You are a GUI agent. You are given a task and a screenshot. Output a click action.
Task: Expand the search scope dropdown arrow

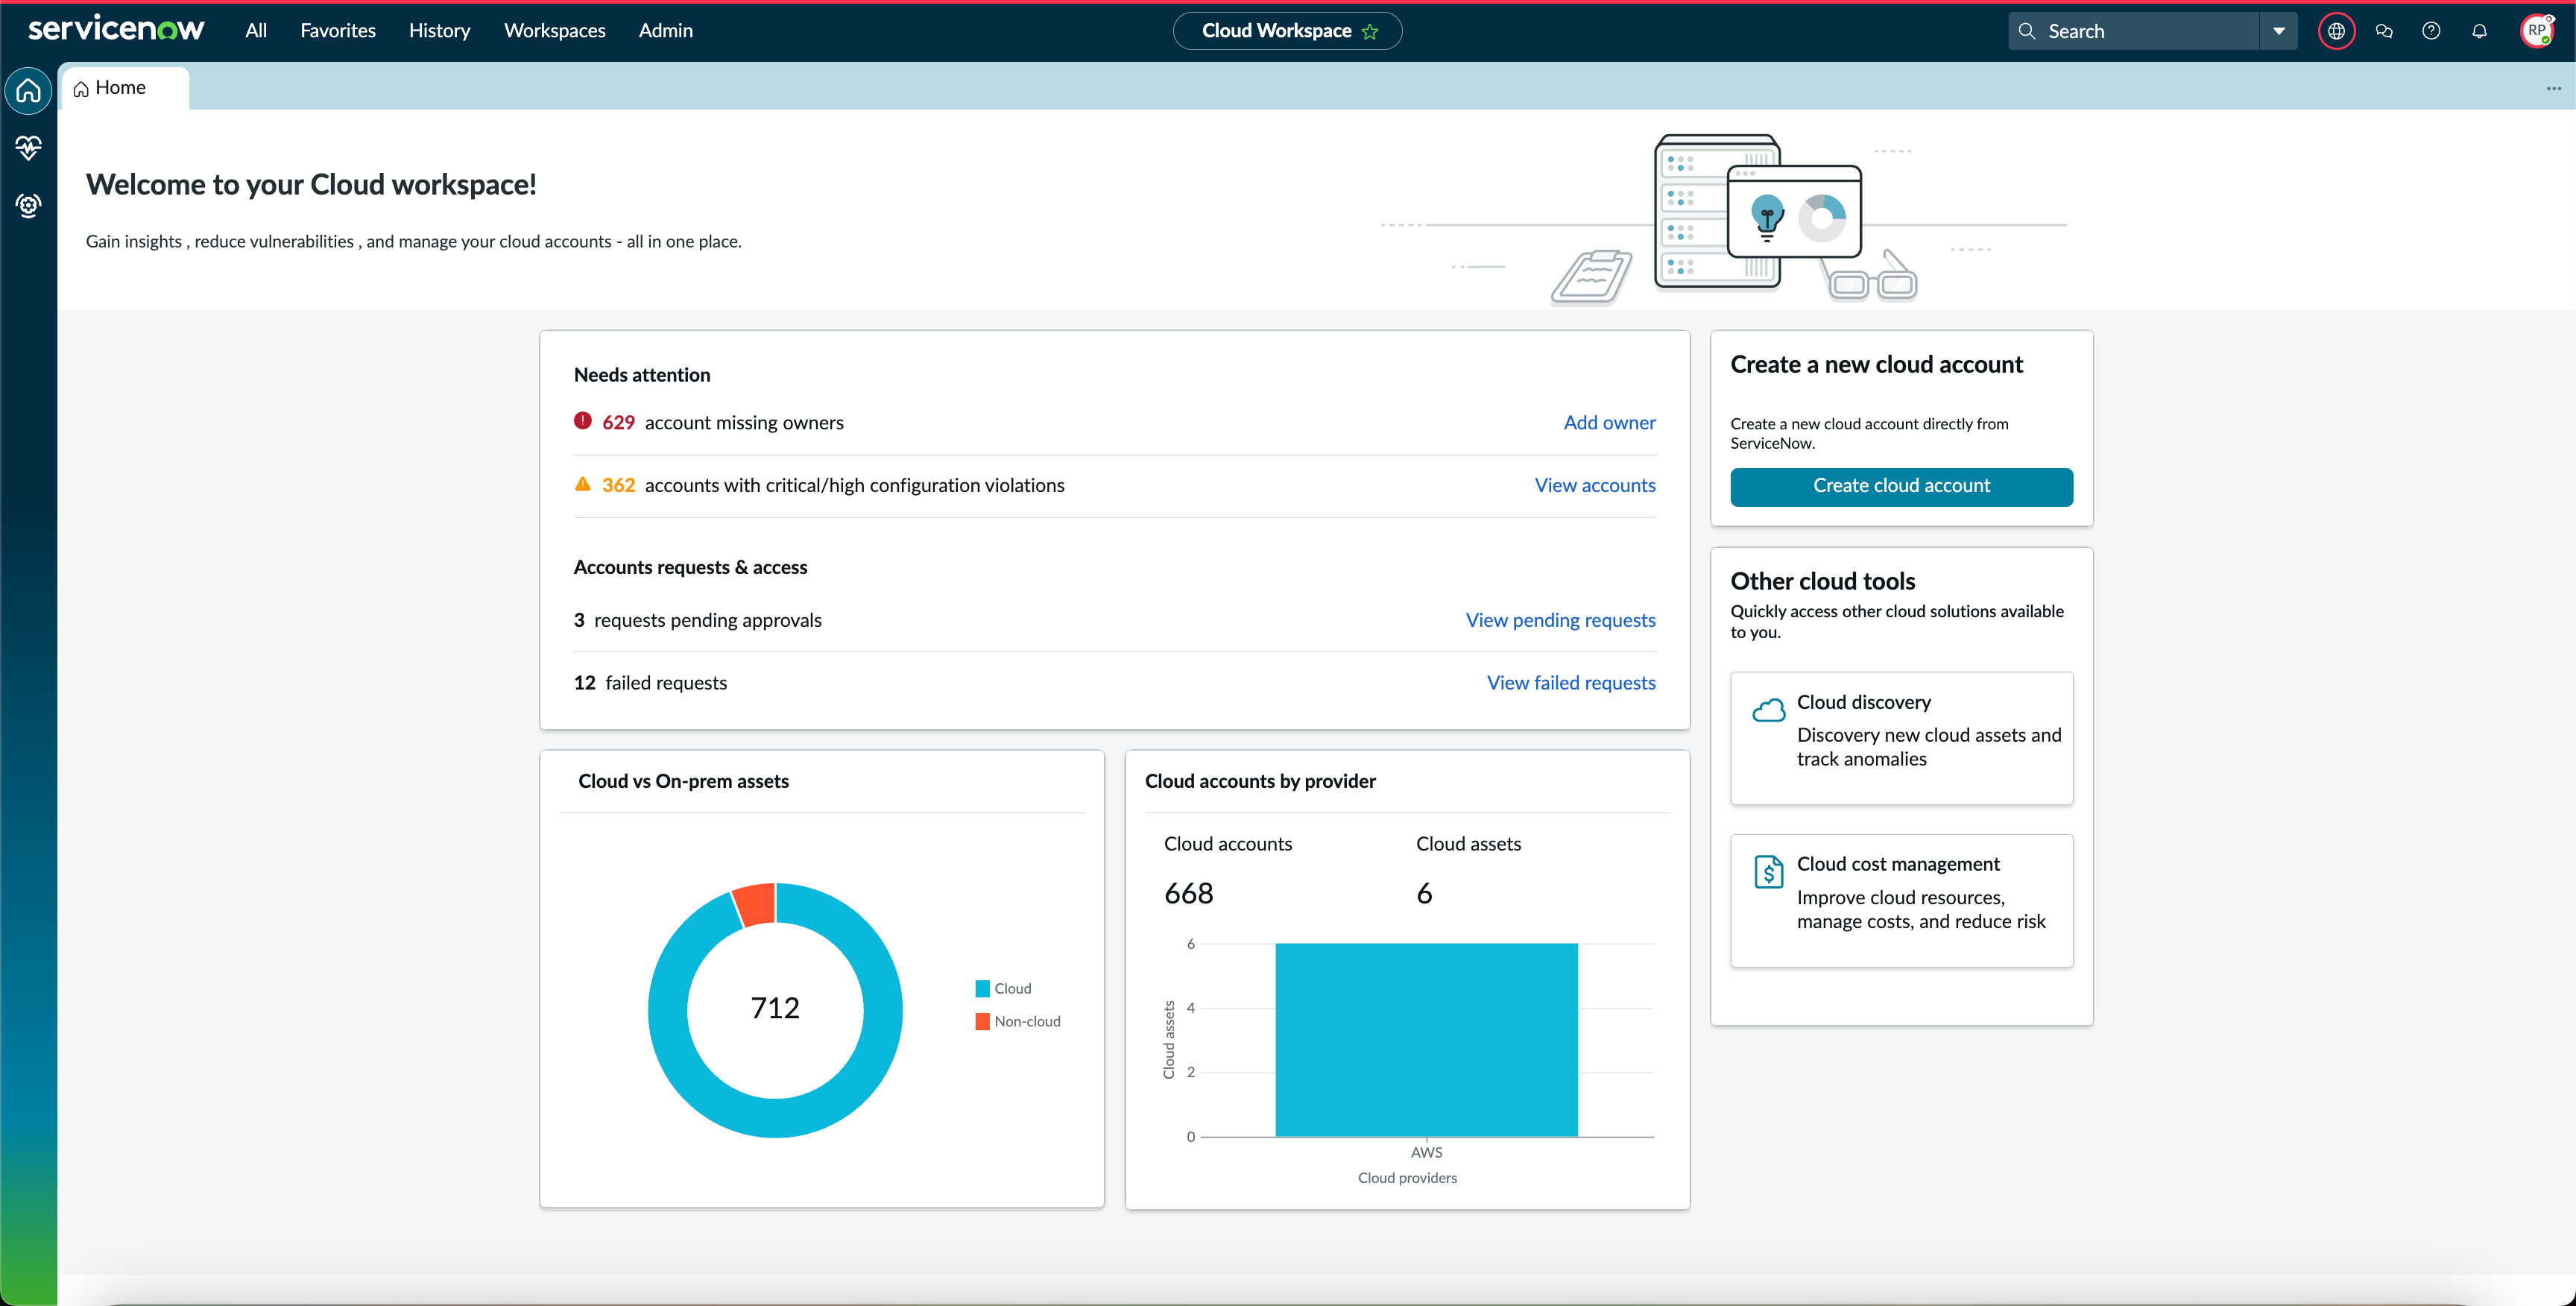pyautogui.click(x=2279, y=31)
